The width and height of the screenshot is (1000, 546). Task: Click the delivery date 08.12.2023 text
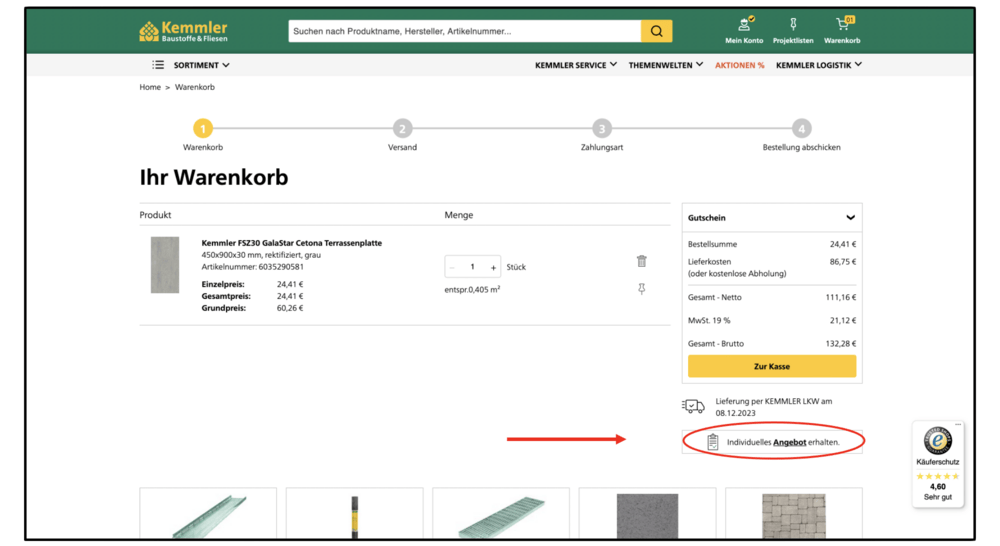pos(735,413)
